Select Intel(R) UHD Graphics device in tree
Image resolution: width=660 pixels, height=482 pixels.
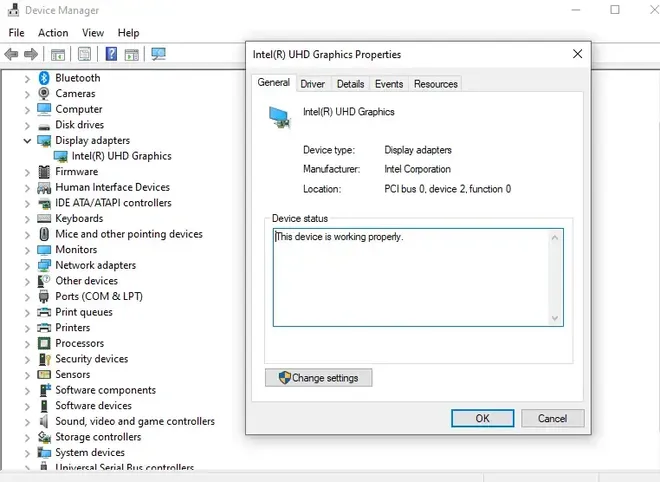tap(121, 156)
